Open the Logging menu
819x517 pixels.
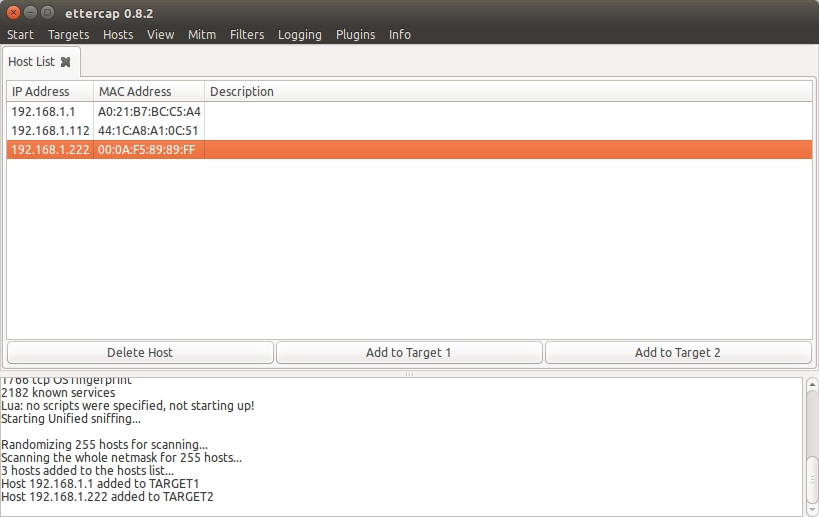coord(300,34)
